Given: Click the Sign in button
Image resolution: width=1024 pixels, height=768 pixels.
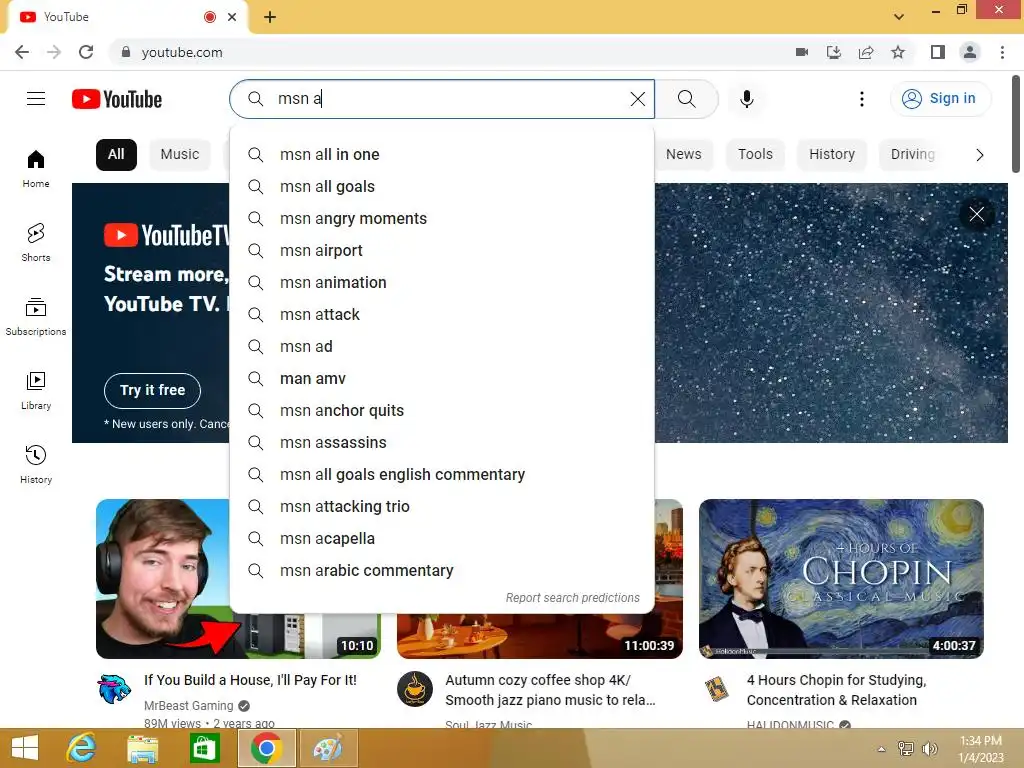Looking at the screenshot, I should pos(940,99).
